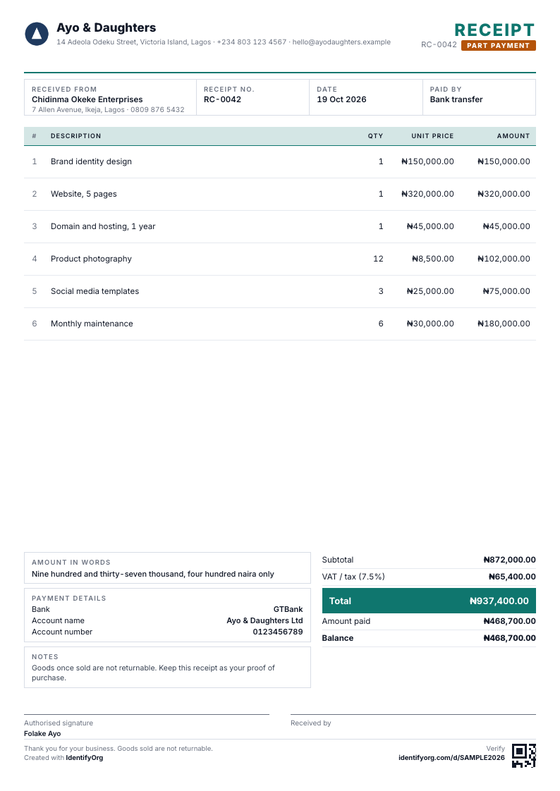Click Domain and hosting, 1 year item
The height and width of the screenshot is (791, 560).
point(103,226)
